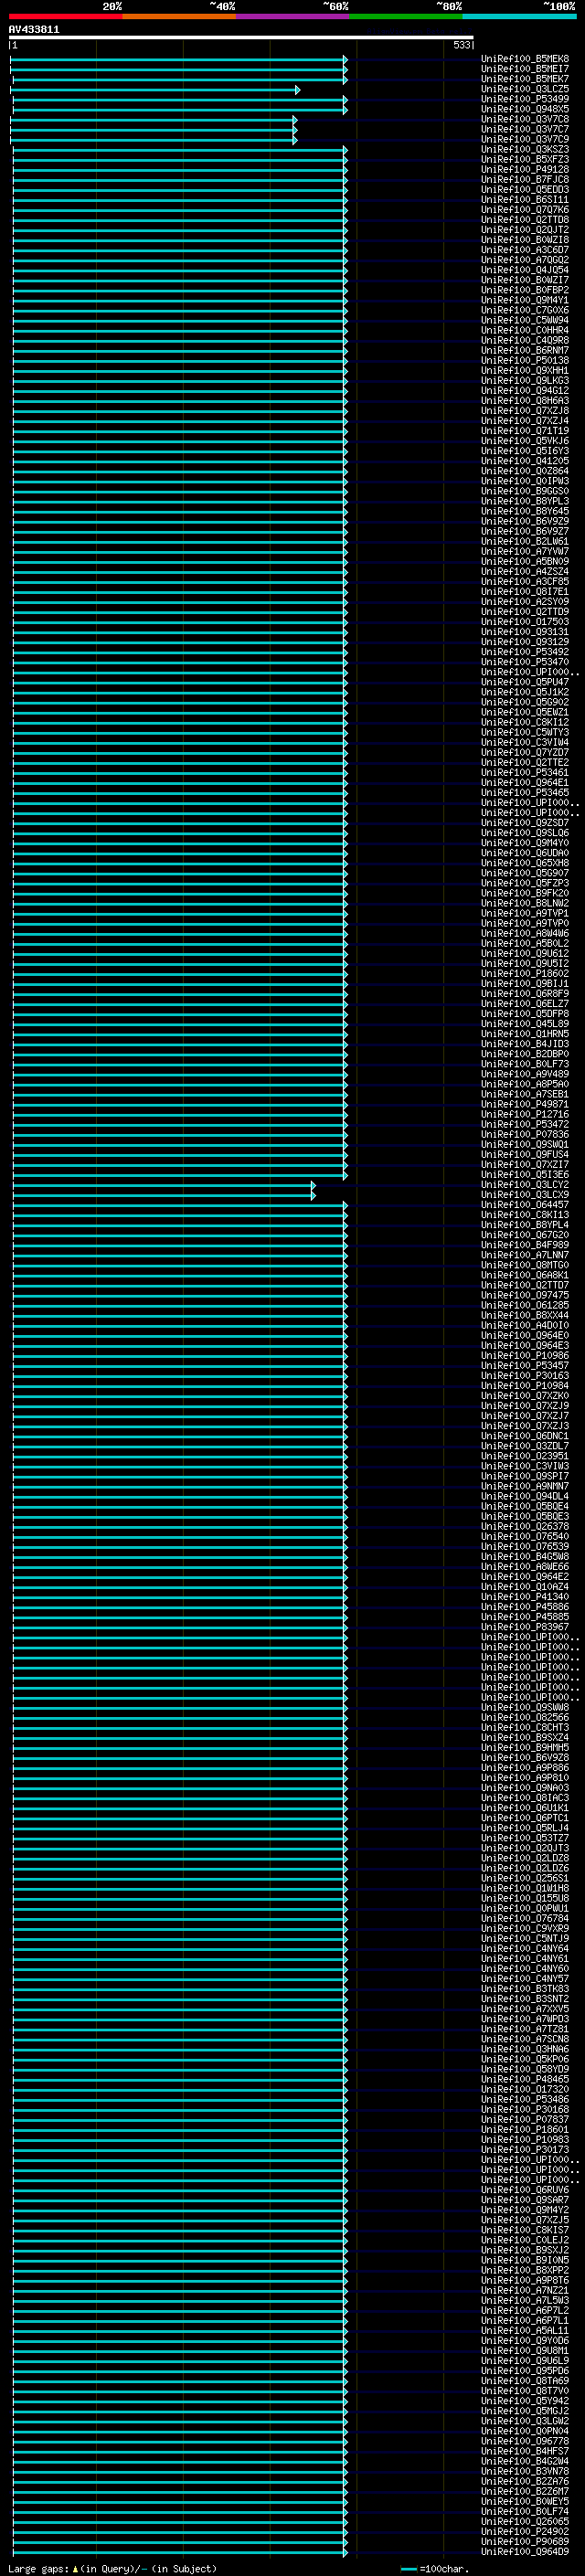Click the text UniRef100_Q9XHH1

524,370
